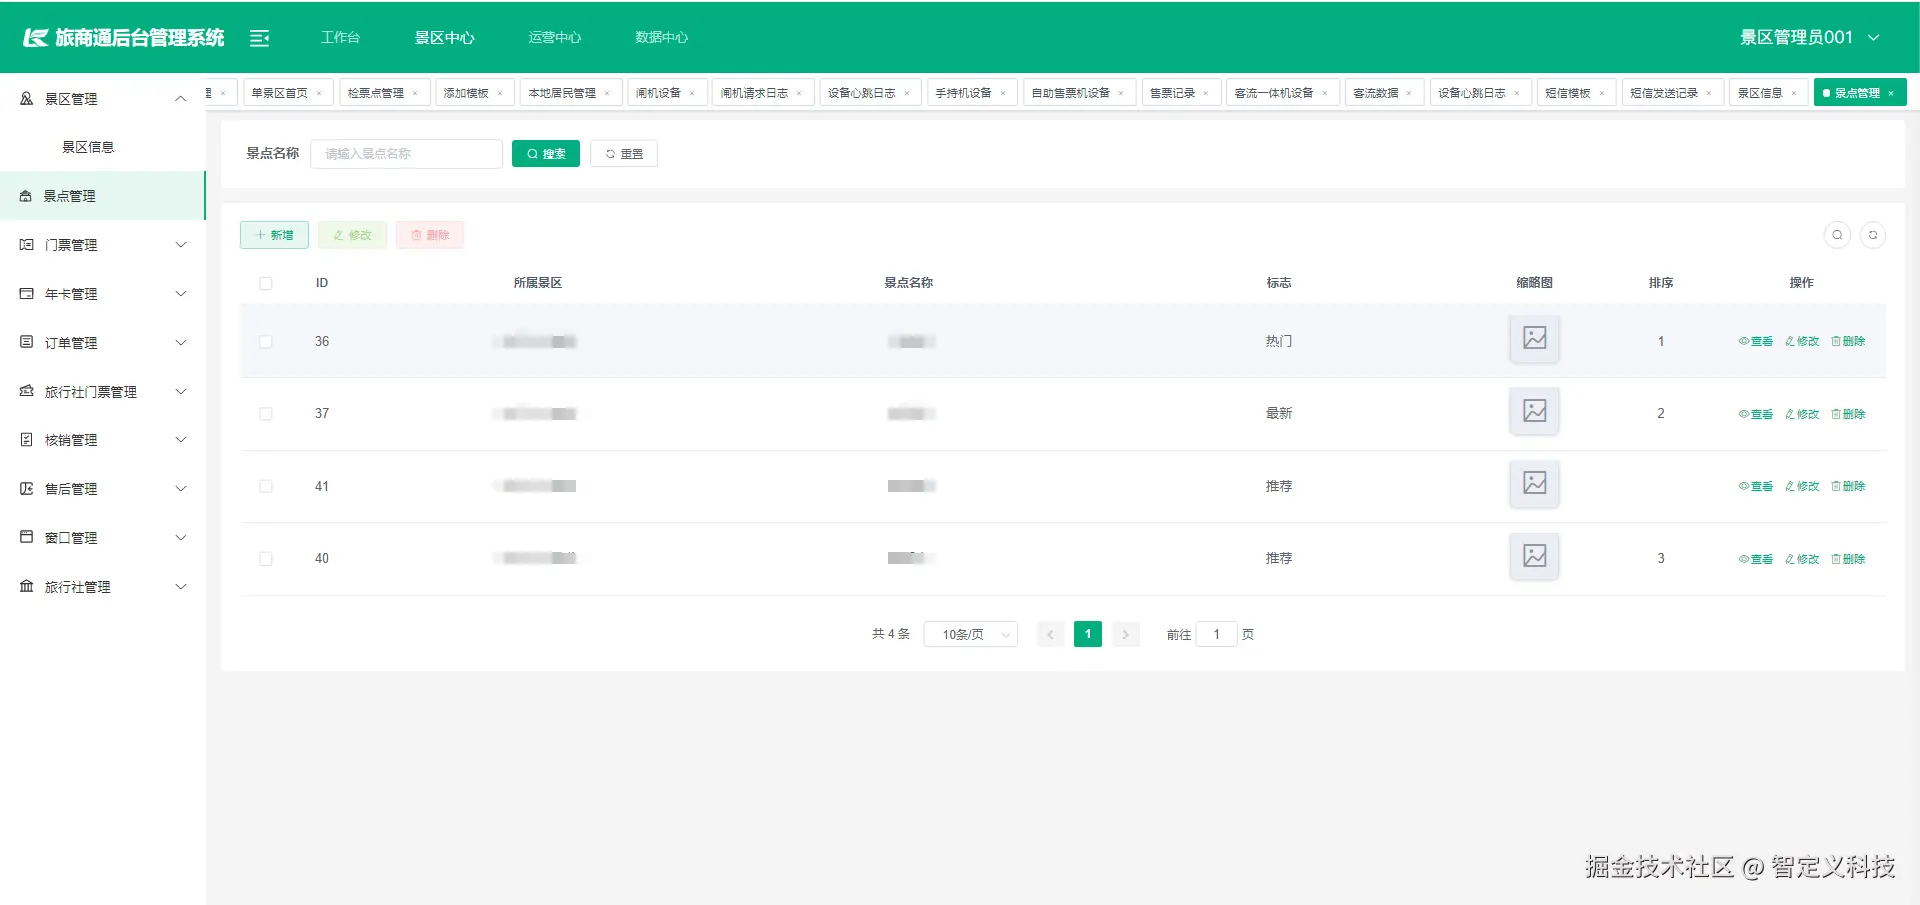Collapse sidebar using the hamburger menu icon
The image size is (1920, 905).
click(x=259, y=38)
